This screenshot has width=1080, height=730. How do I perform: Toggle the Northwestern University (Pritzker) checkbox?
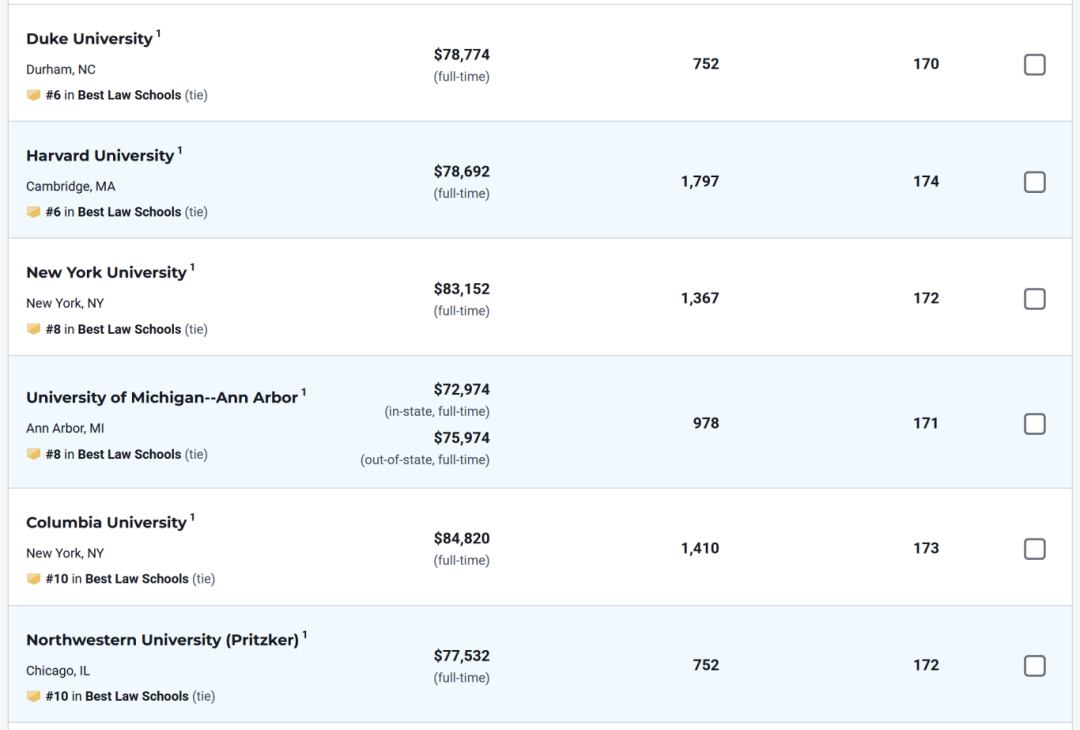click(1035, 666)
